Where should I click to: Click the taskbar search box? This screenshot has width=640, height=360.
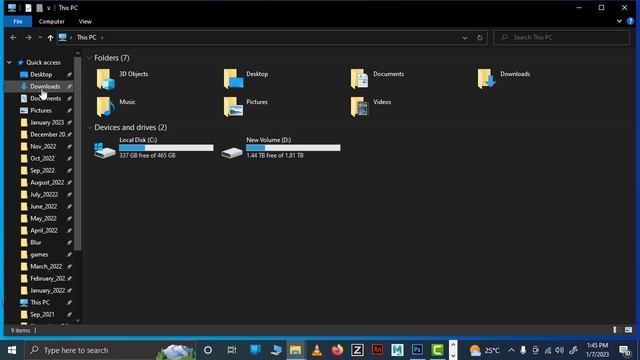(x=110, y=350)
